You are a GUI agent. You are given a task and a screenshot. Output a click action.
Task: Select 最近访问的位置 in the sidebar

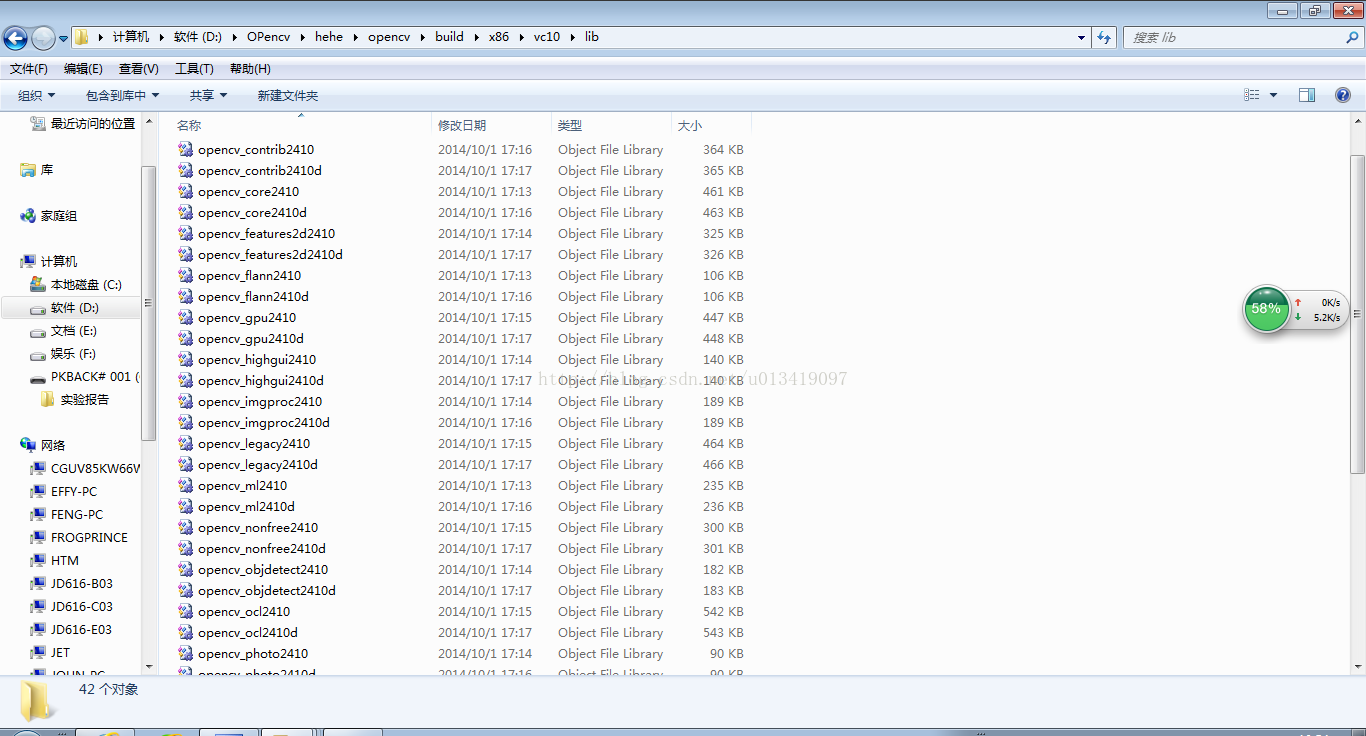[x=83, y=123]
